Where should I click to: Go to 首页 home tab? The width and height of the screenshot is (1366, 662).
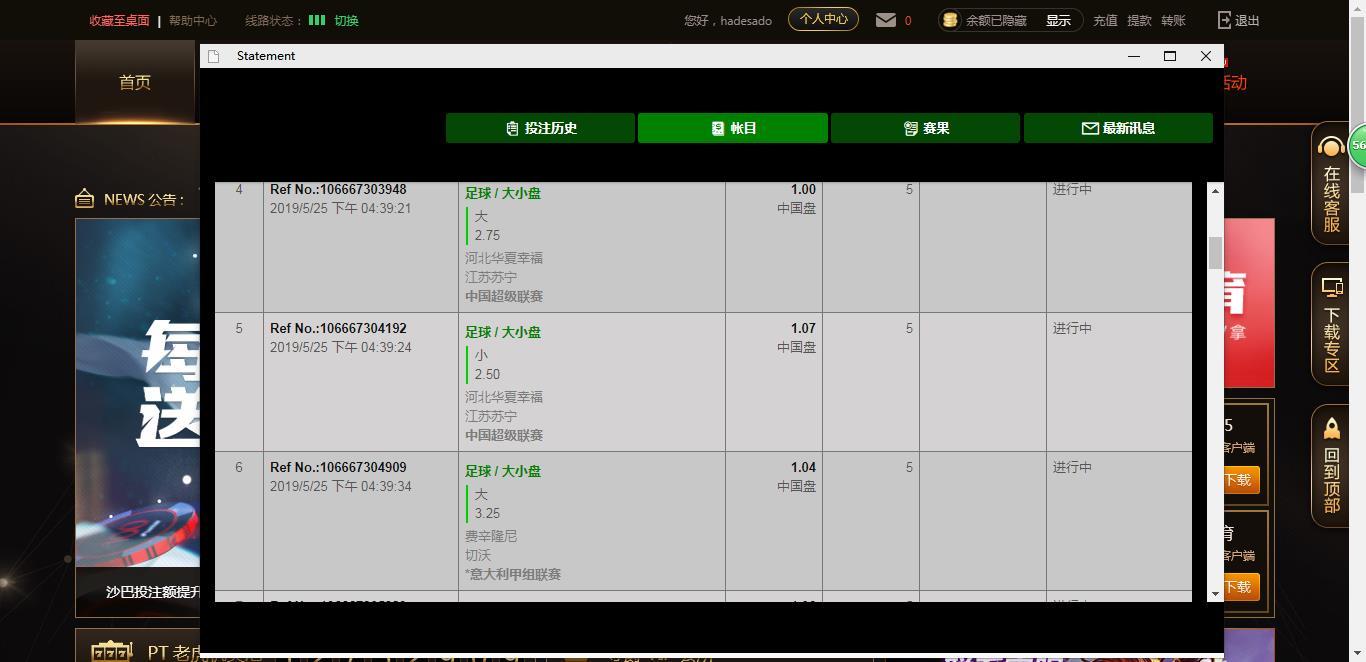click(135, 82)
